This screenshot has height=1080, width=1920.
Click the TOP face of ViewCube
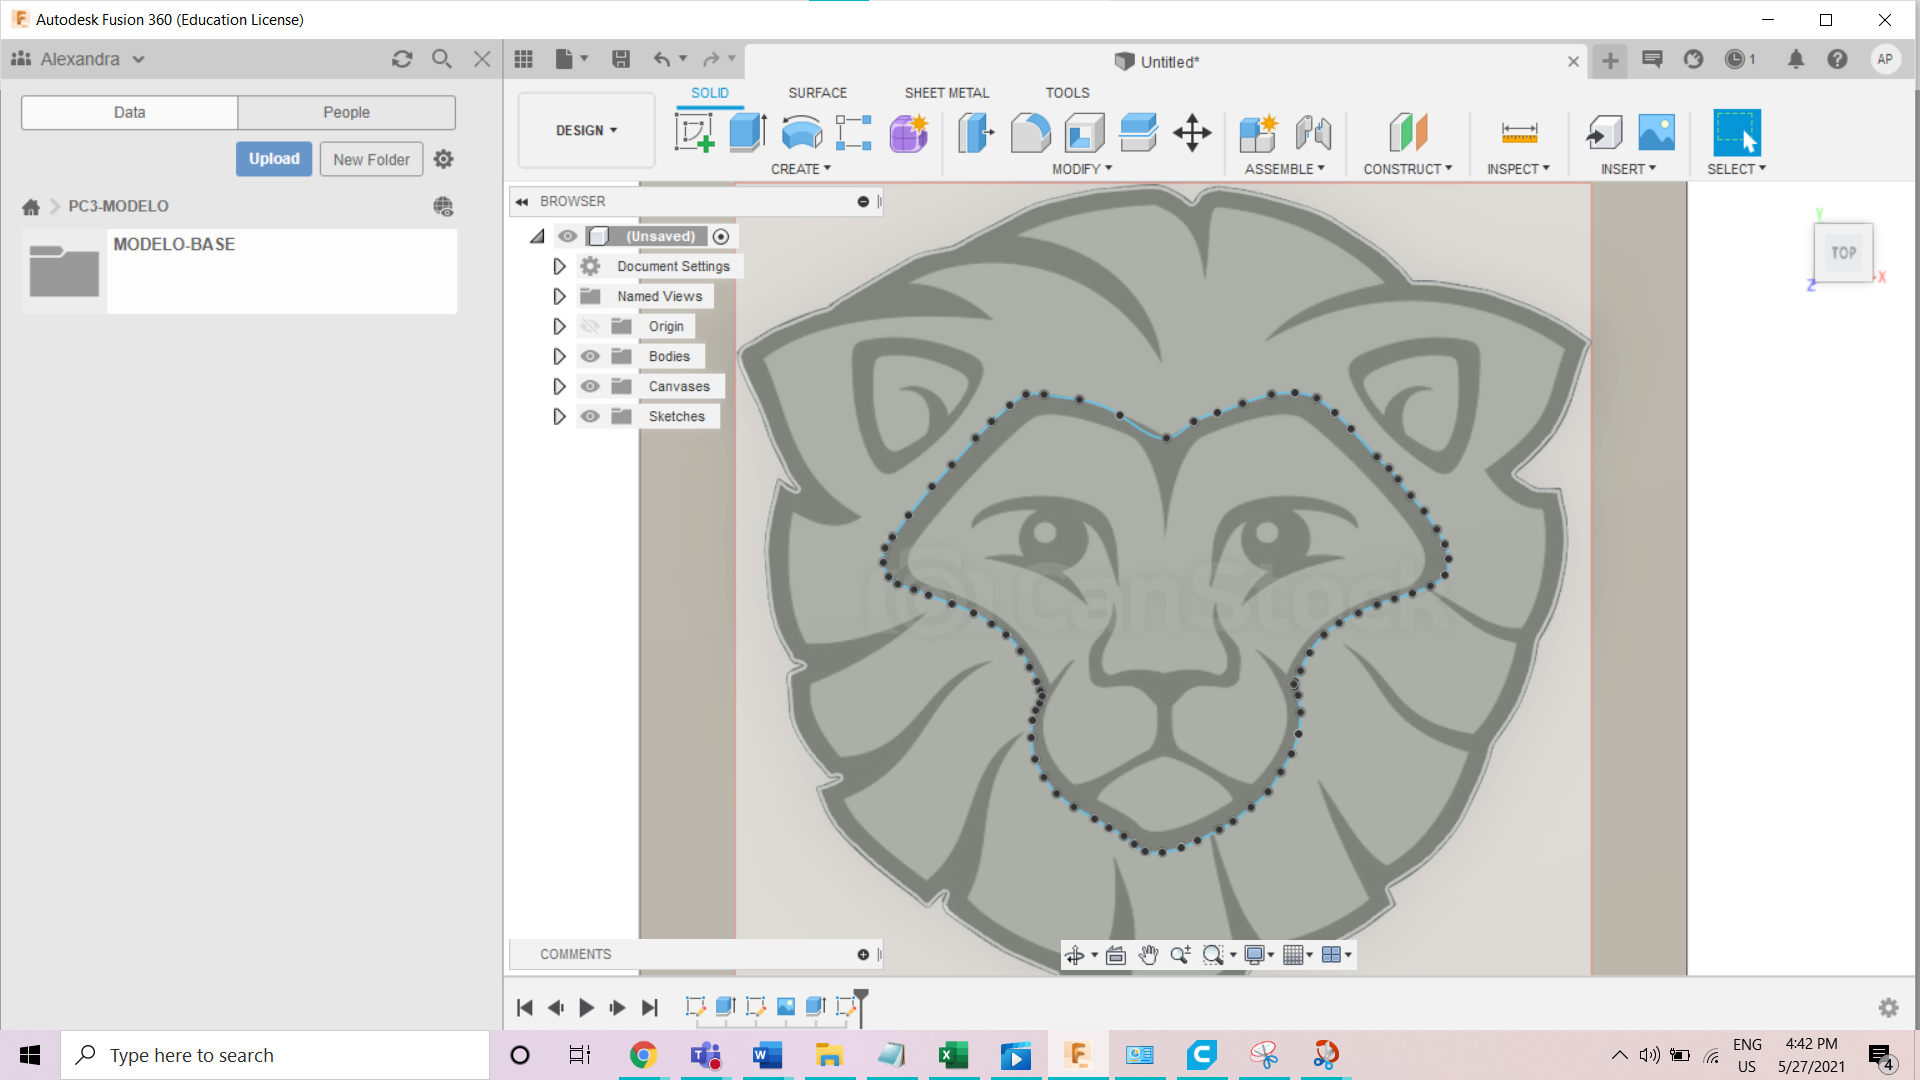[1843, 253]
